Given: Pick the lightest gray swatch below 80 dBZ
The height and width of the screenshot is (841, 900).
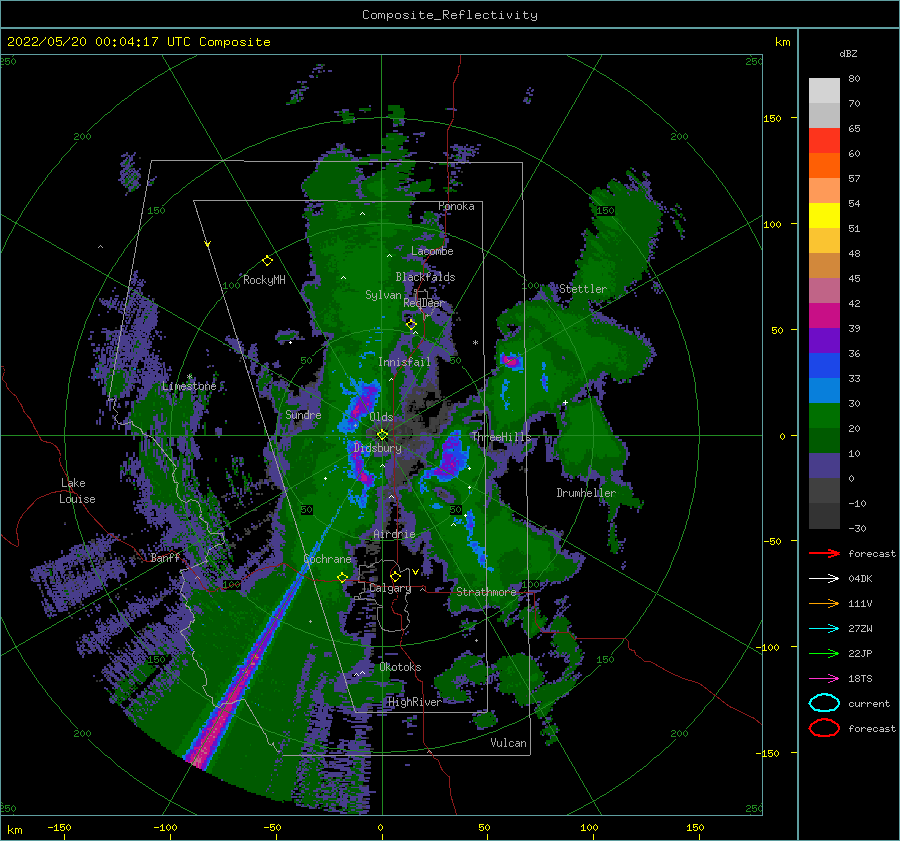Looking at the screenshot, I should click(x=824, y=91).
